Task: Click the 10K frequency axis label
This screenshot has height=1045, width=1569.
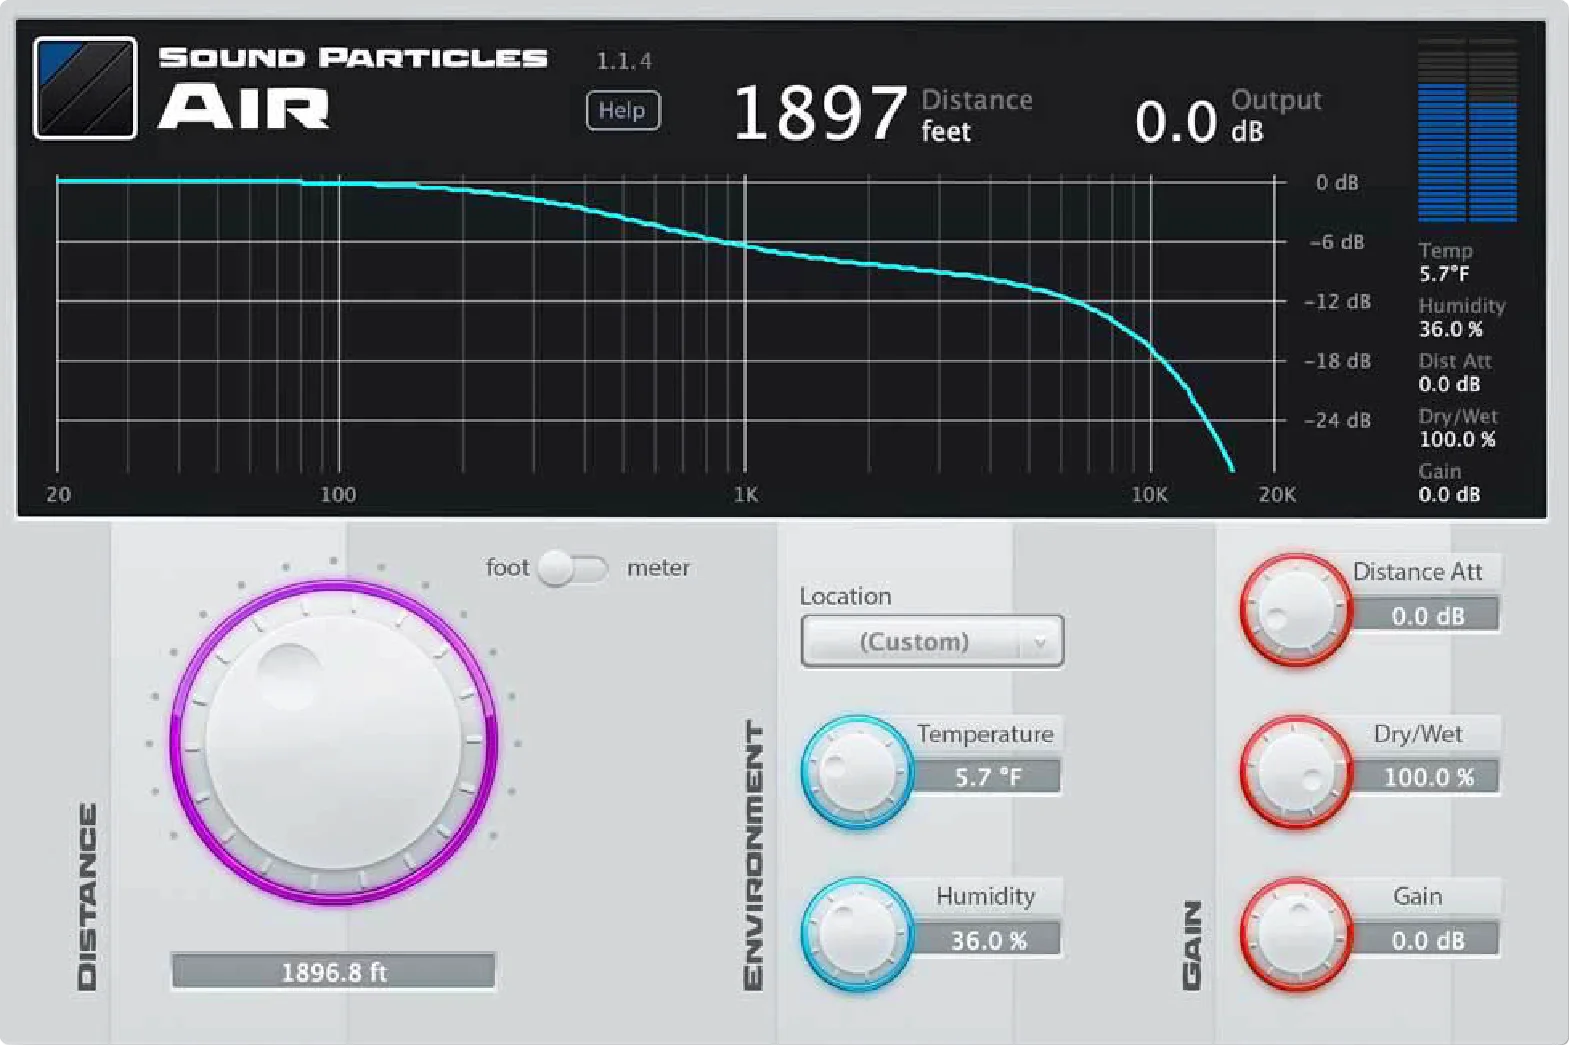Action: tap(1149, 494)
